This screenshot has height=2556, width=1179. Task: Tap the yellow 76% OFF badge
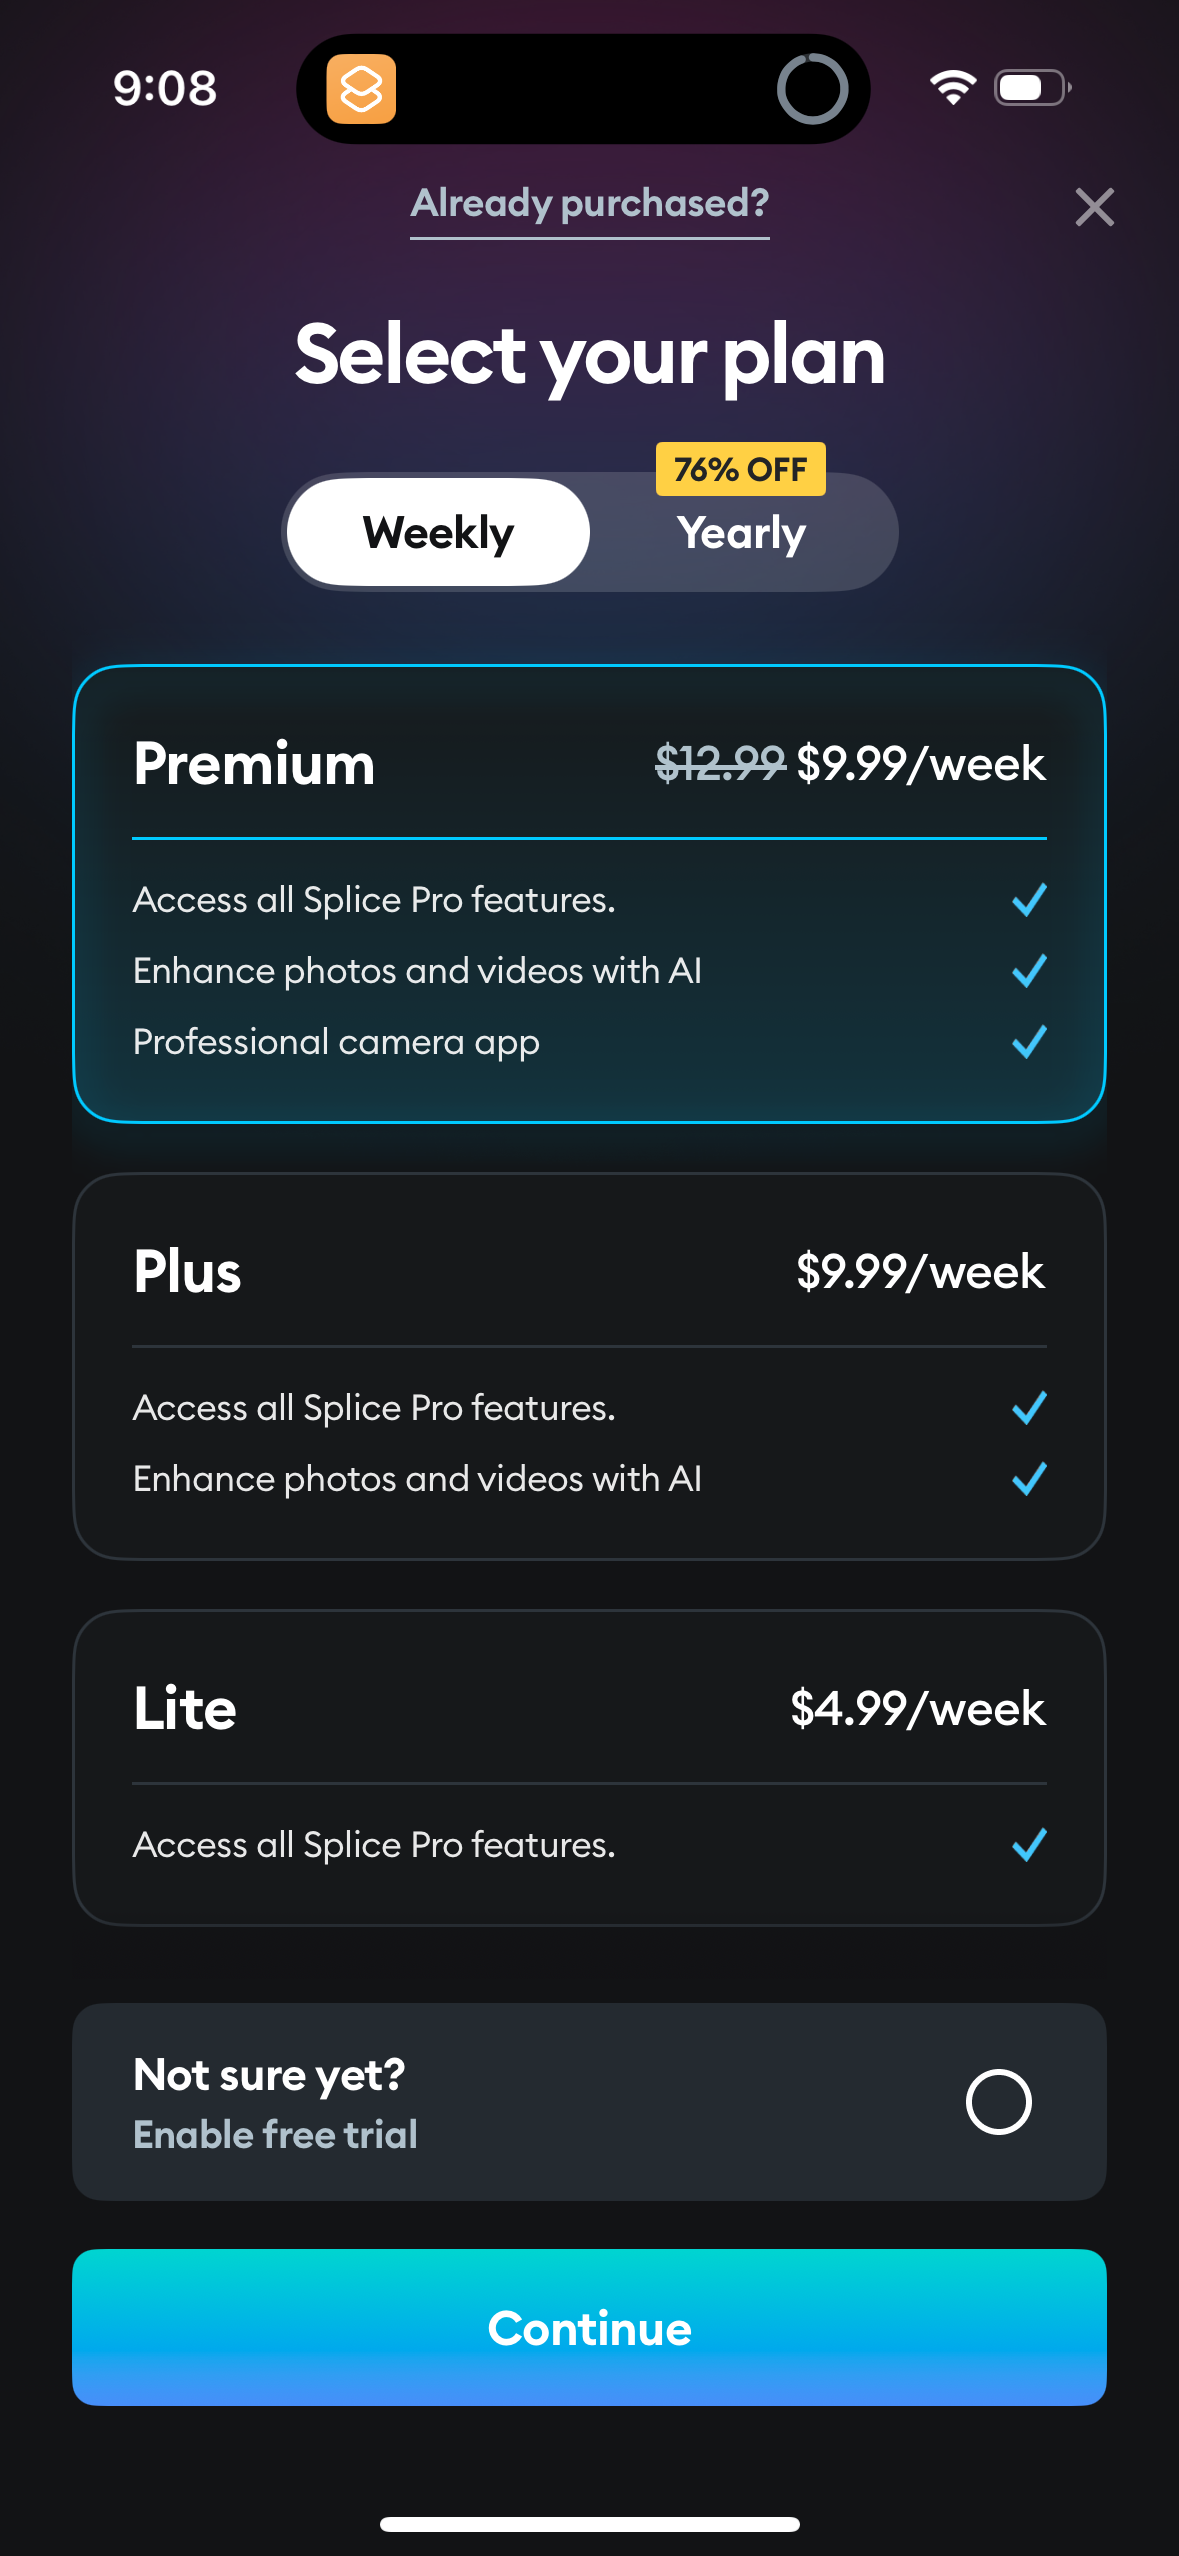pyautogui.click(x=740, y=468)
